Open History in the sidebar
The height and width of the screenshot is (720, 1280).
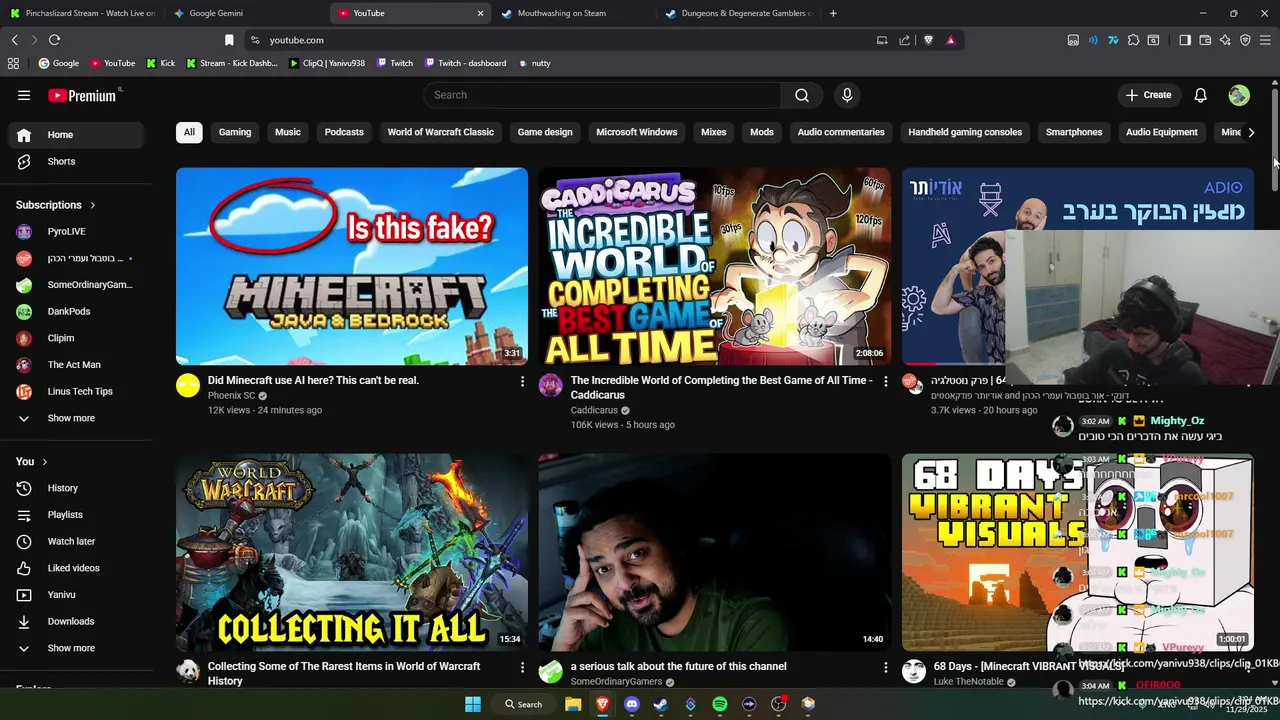(x=78, y=488)
